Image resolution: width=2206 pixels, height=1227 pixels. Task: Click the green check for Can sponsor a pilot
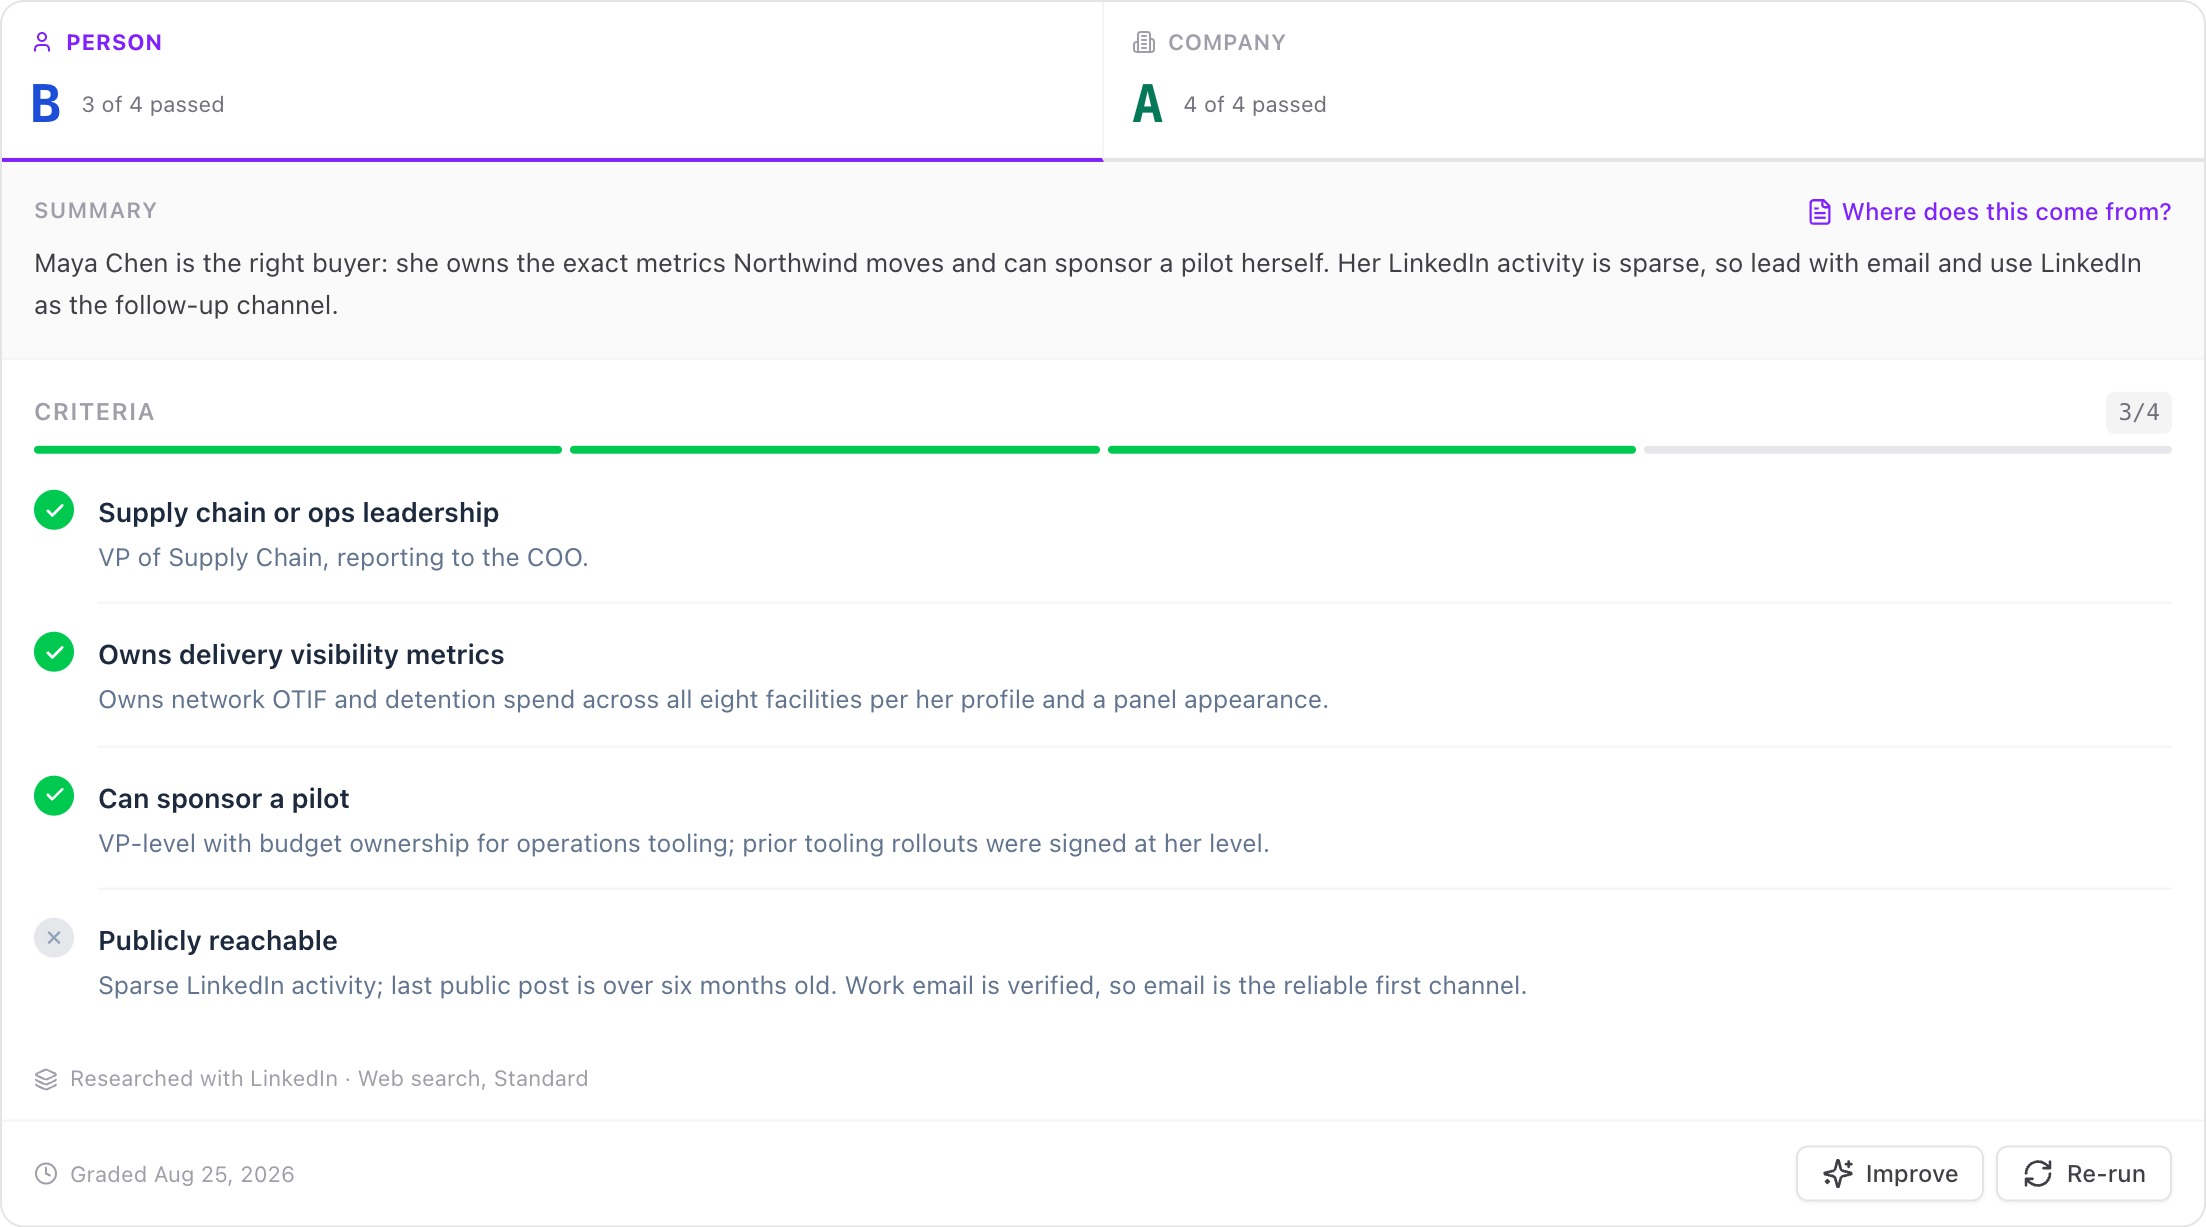(x=54, y=796)
